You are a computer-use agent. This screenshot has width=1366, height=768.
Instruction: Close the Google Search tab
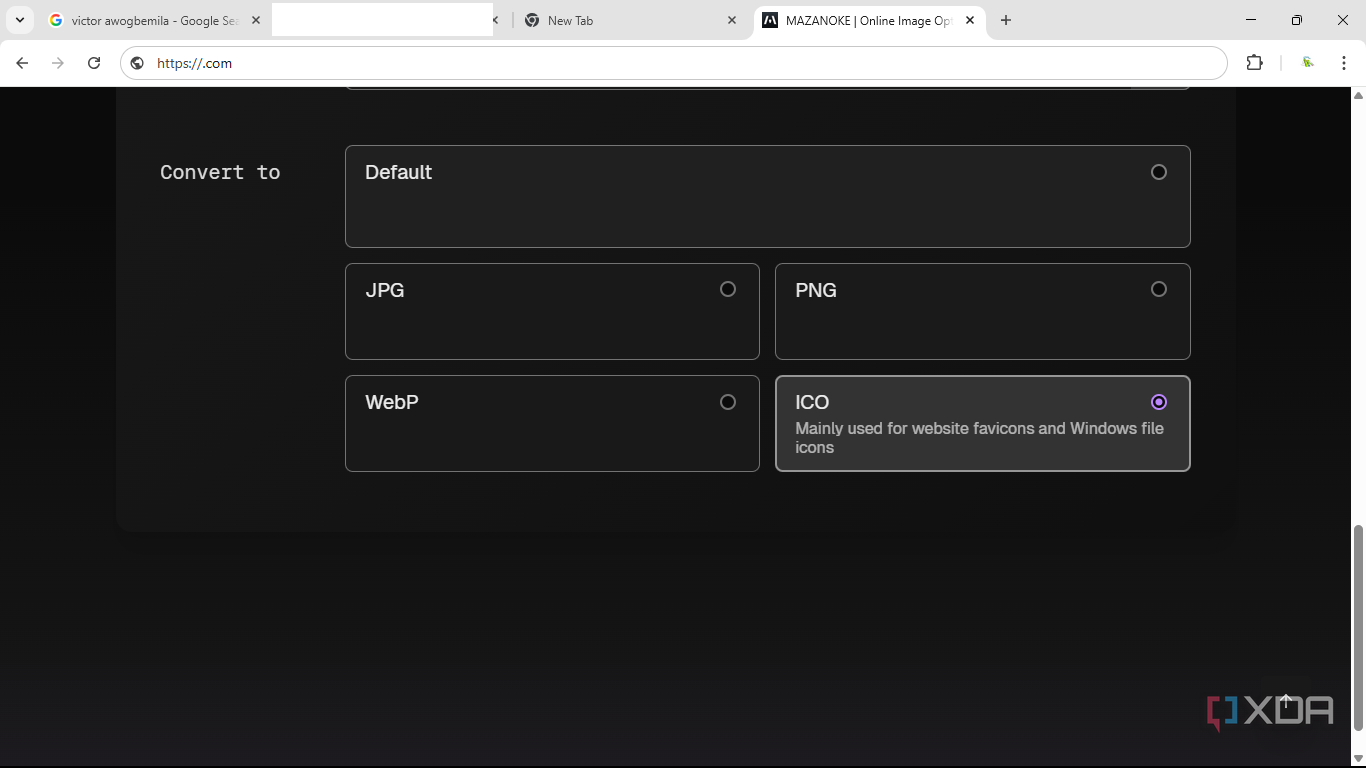point(256,20)
